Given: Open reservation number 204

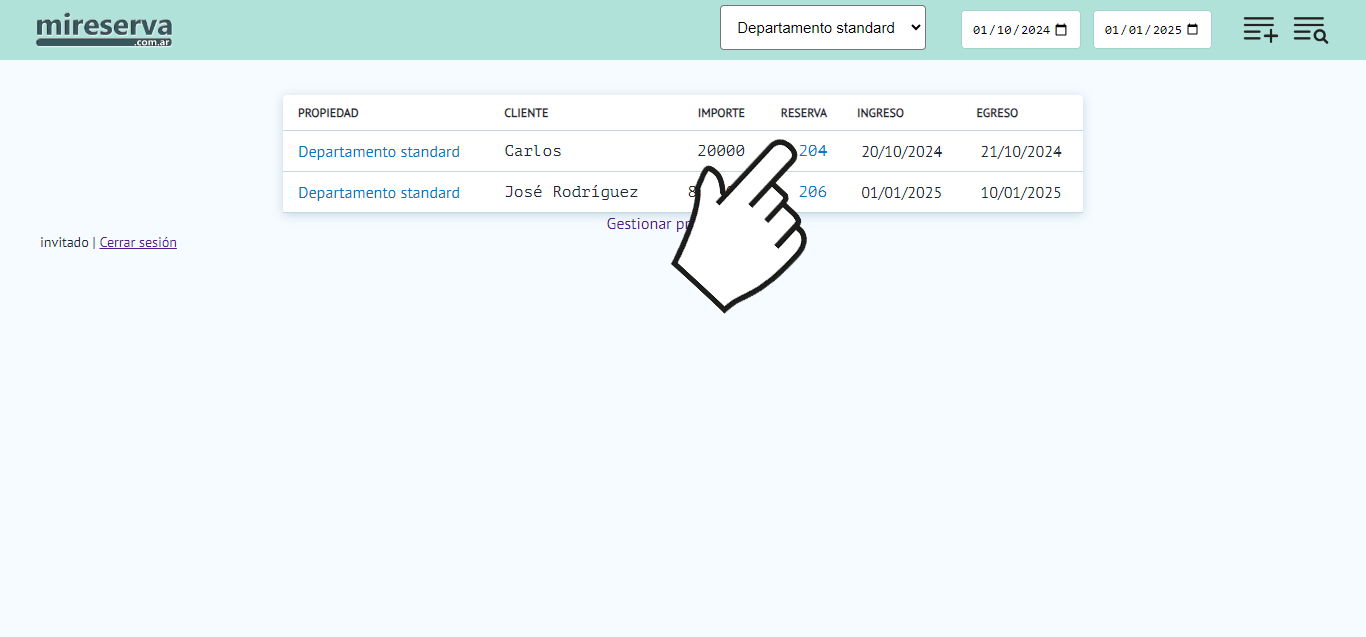Looking at the screenshot, I should click(x=815, y=151).
